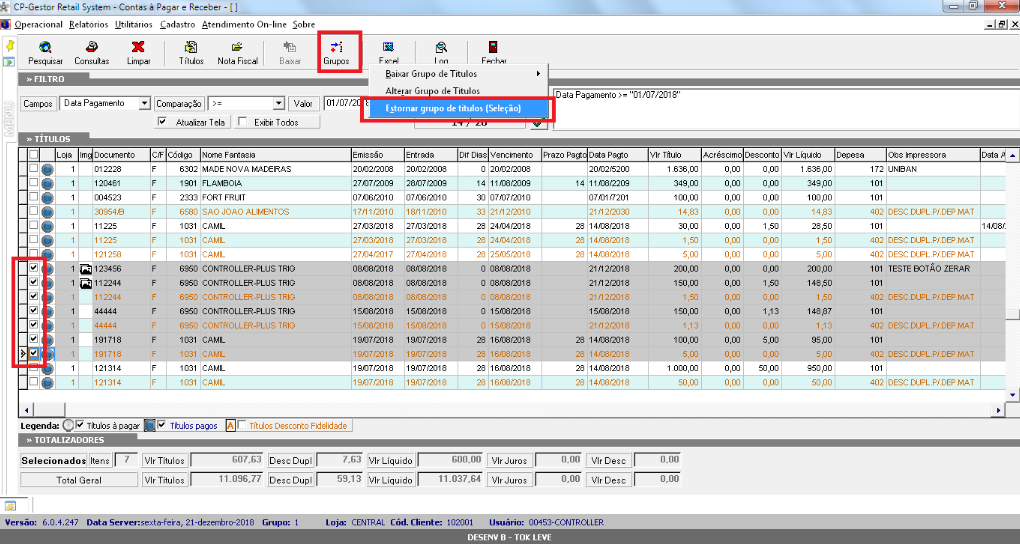Click the Campos button
This screenshot has width=1020, height=544.
[x=38, y=103]
